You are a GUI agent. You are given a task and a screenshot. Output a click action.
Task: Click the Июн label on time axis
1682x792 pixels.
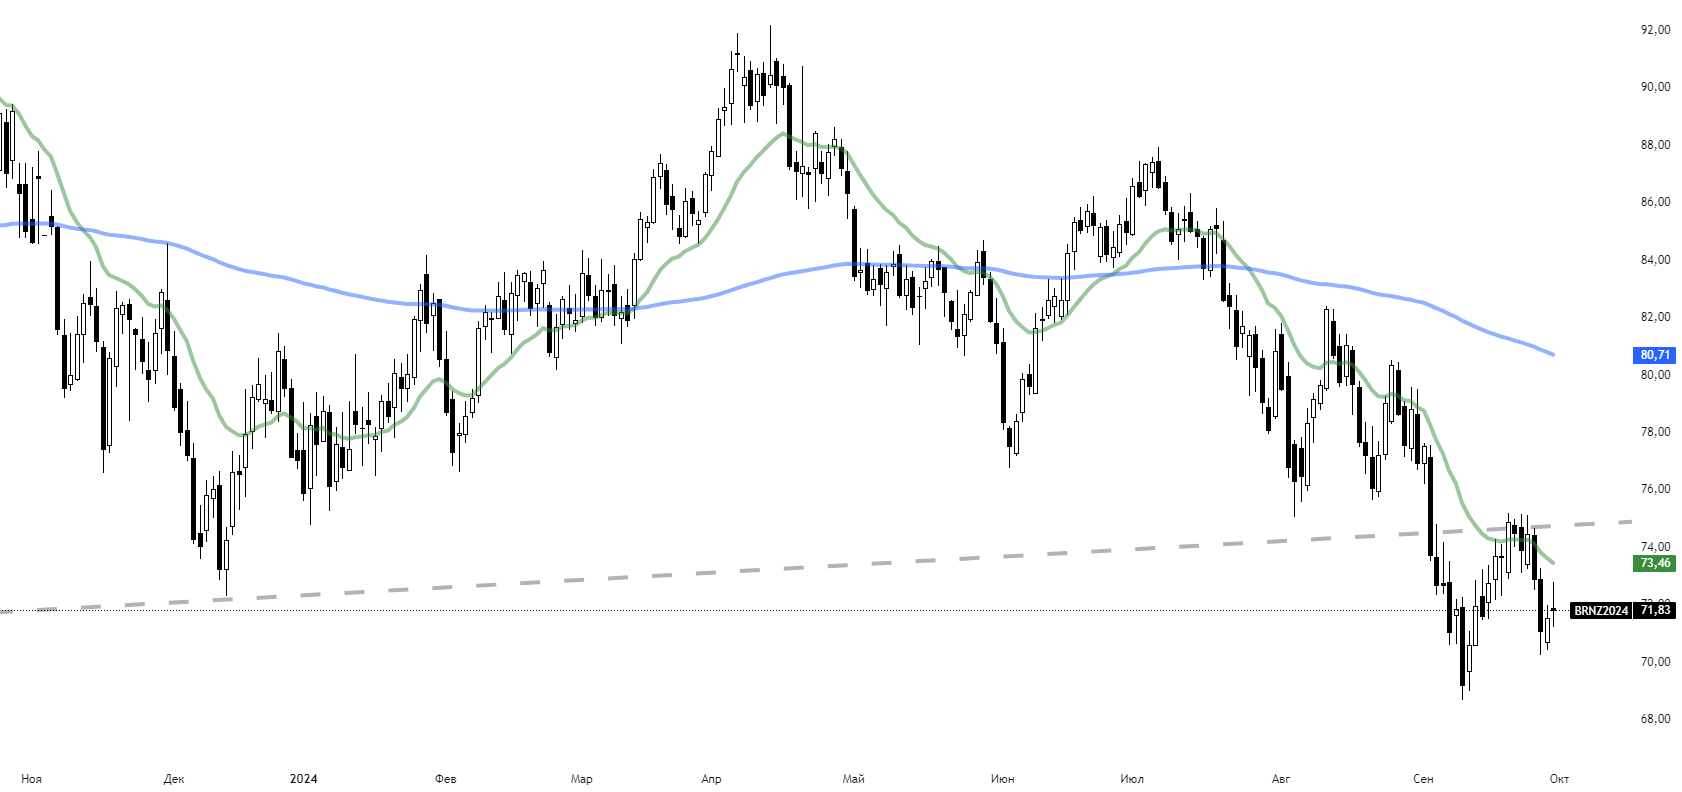pos(1002,779)
